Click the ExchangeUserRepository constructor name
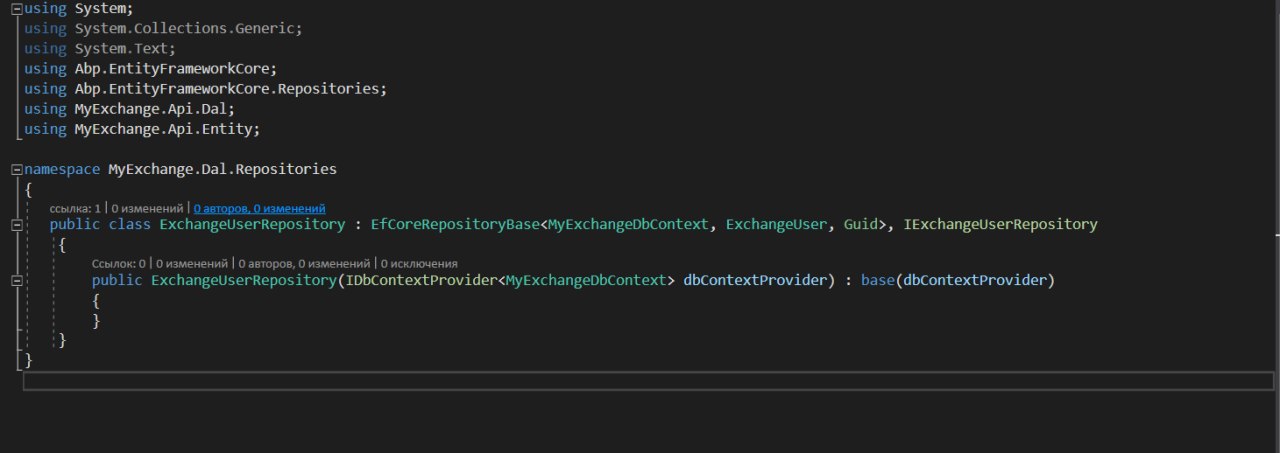1280x453 pixels. coord(243,281)
